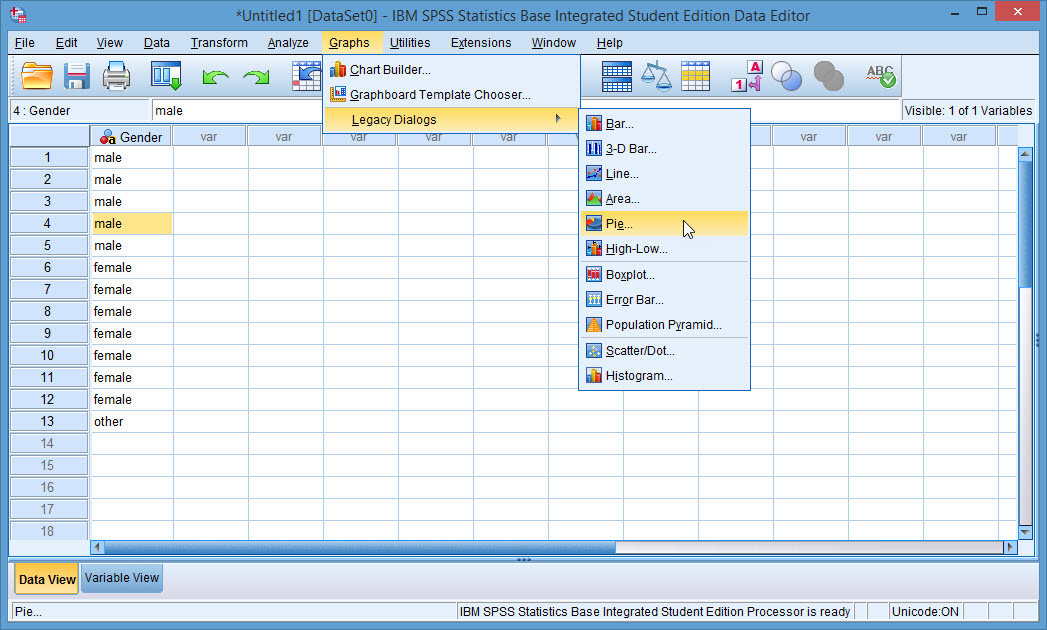Image resolution: width=1047 pixels, height=630 pixels.
Task: Open the Analyze menu
Action: tap(288, 43)
